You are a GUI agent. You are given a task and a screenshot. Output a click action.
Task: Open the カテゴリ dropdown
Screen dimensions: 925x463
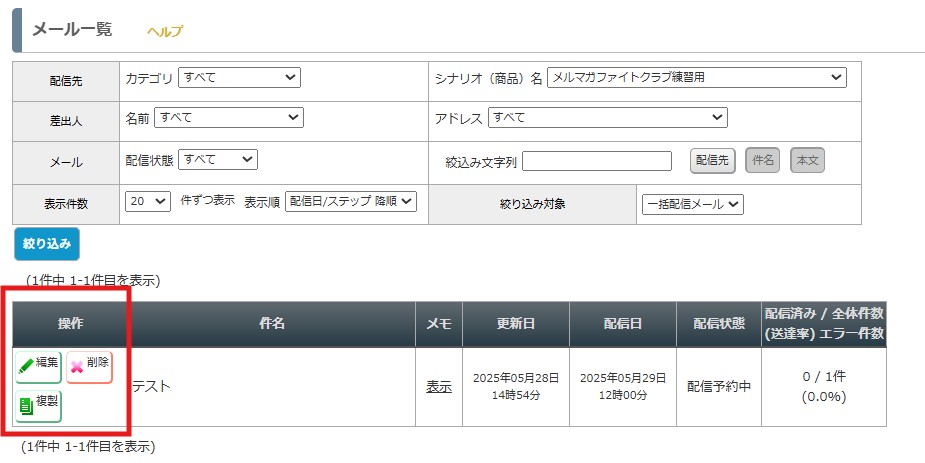point(240,77)
